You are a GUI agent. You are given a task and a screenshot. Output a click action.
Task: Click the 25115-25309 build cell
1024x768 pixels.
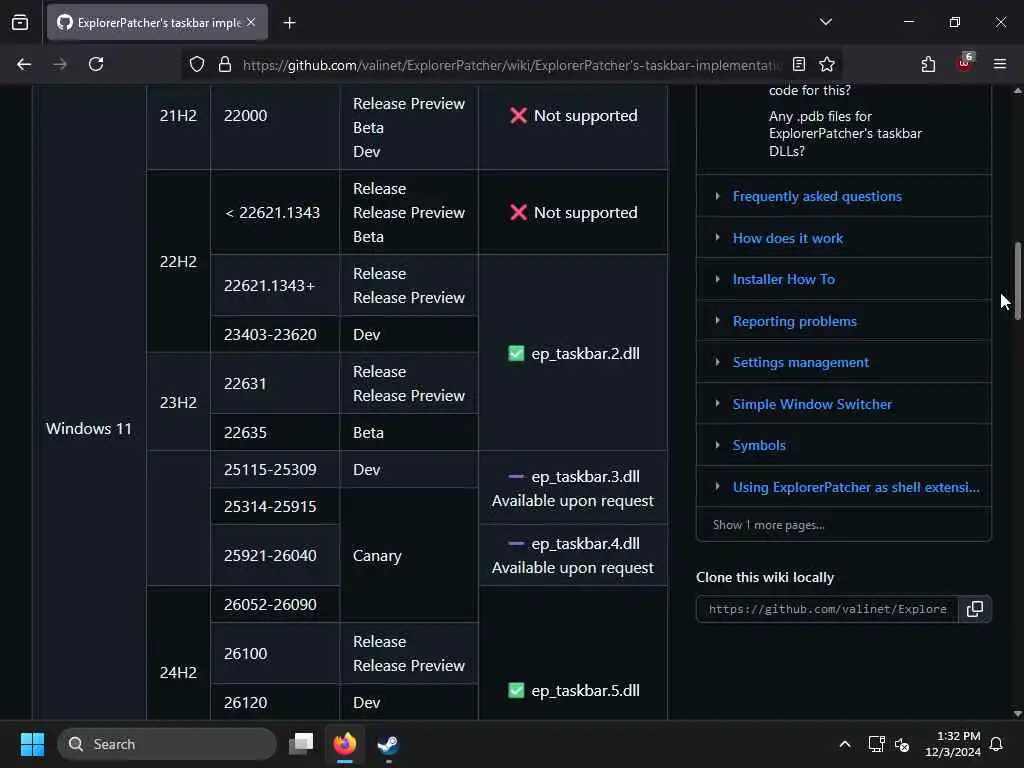275,469
